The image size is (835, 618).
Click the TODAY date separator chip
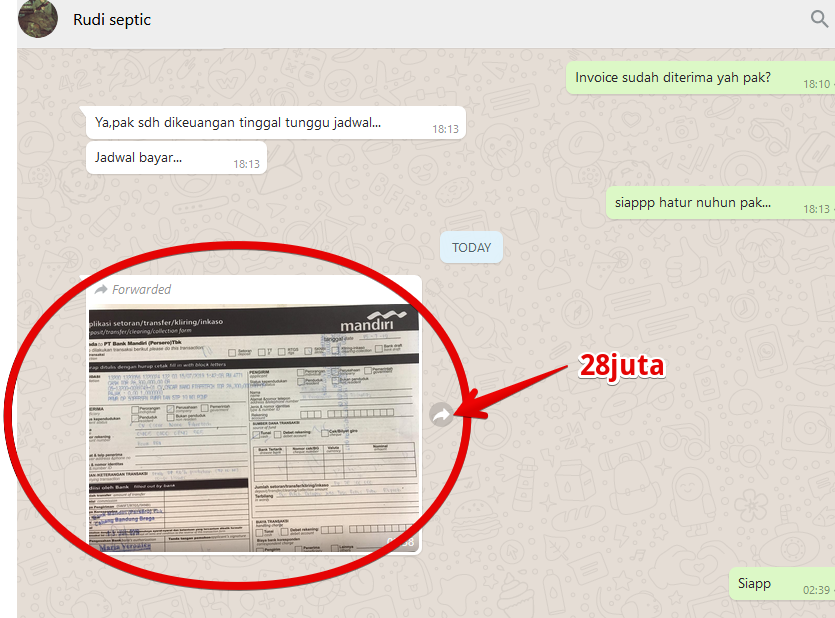click(x=471, y=247)
